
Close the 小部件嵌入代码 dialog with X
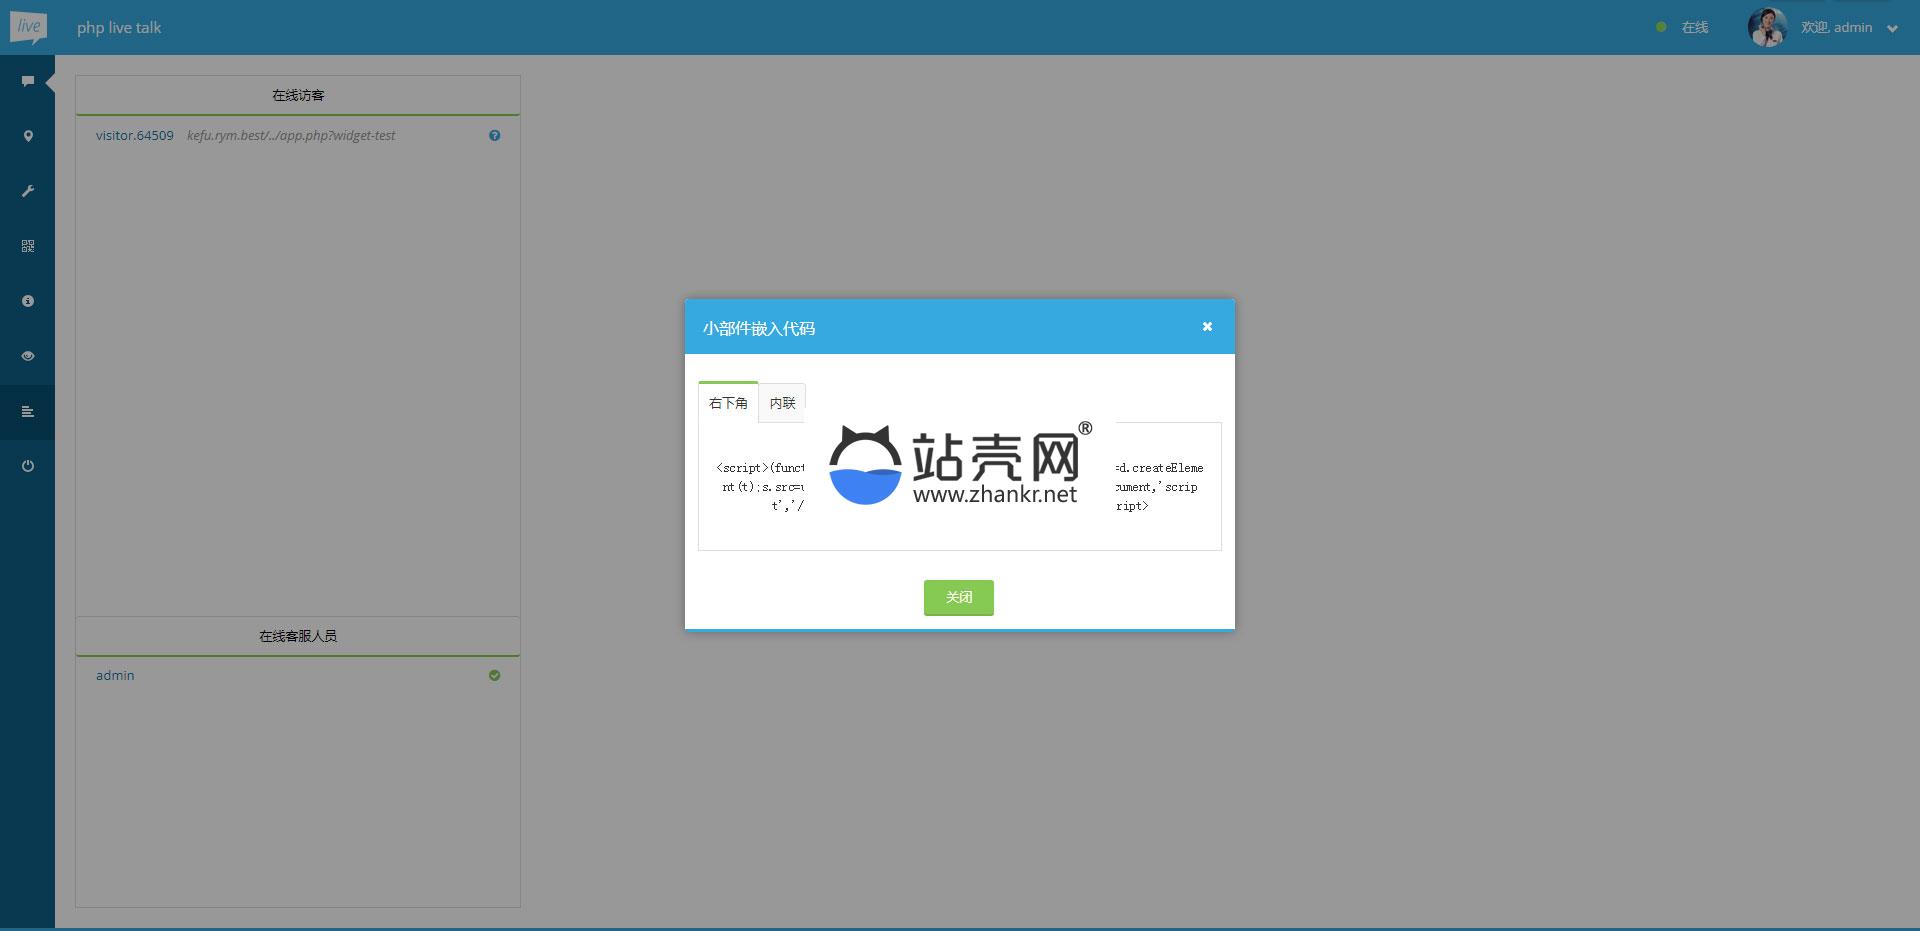(1207, 326)
